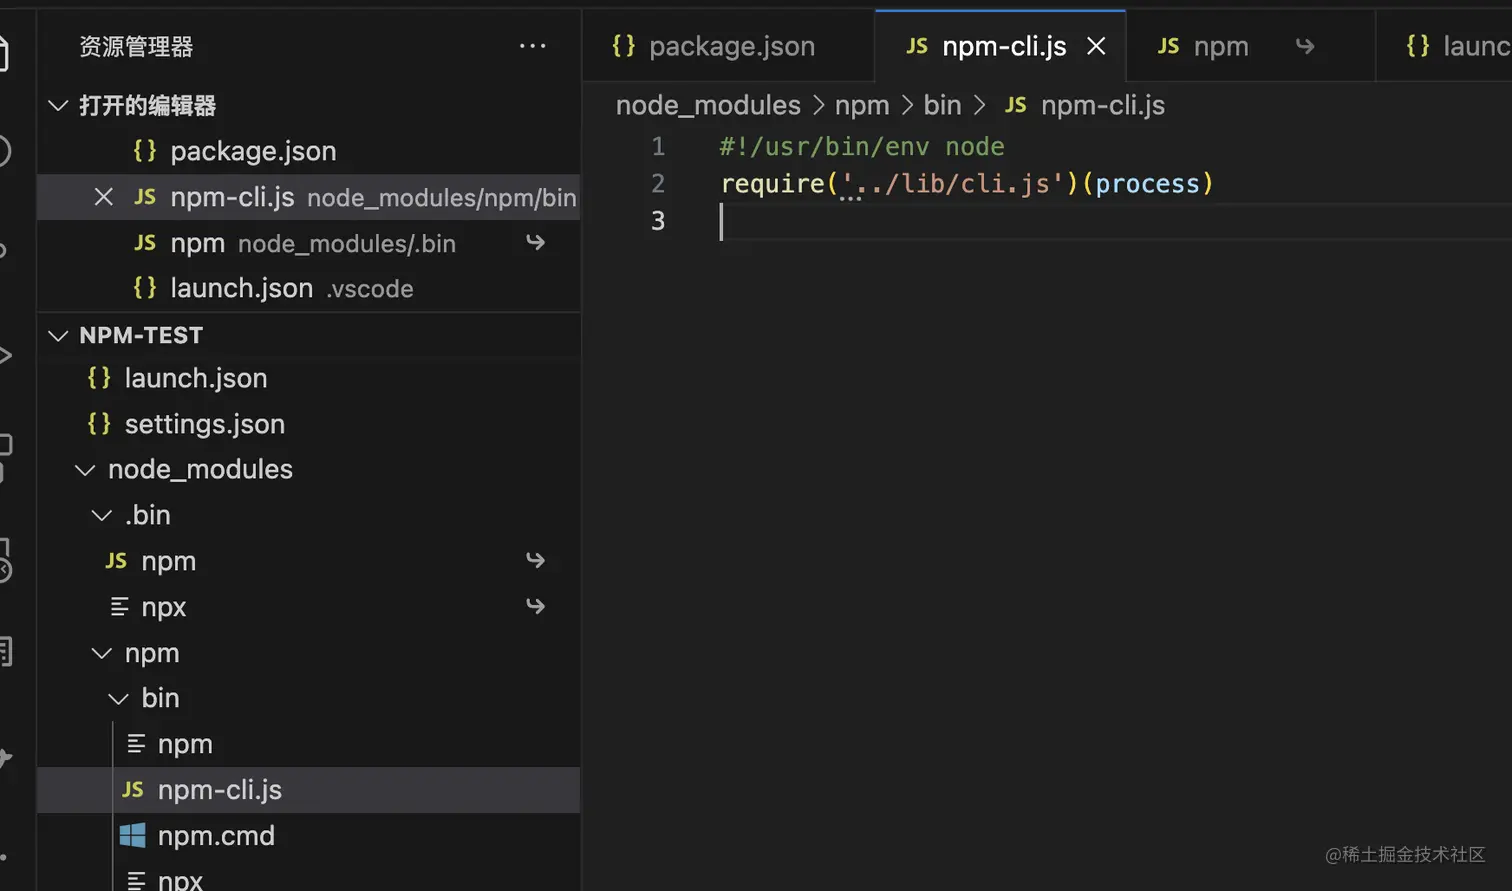
Task: Click npm-cli.js in the breadcrumb
Action: click(x=1103, y=105)
